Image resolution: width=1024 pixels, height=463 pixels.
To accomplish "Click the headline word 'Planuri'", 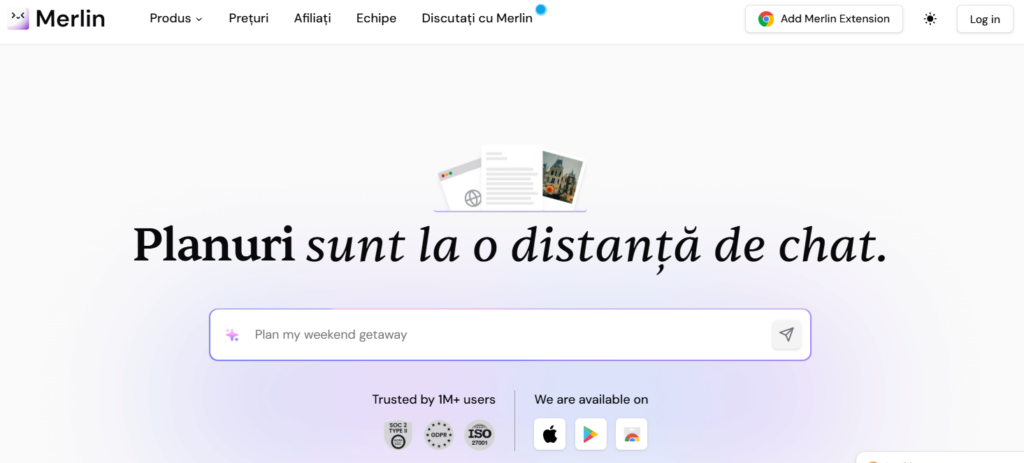I will pyautogui.click(x=214, y=246).
